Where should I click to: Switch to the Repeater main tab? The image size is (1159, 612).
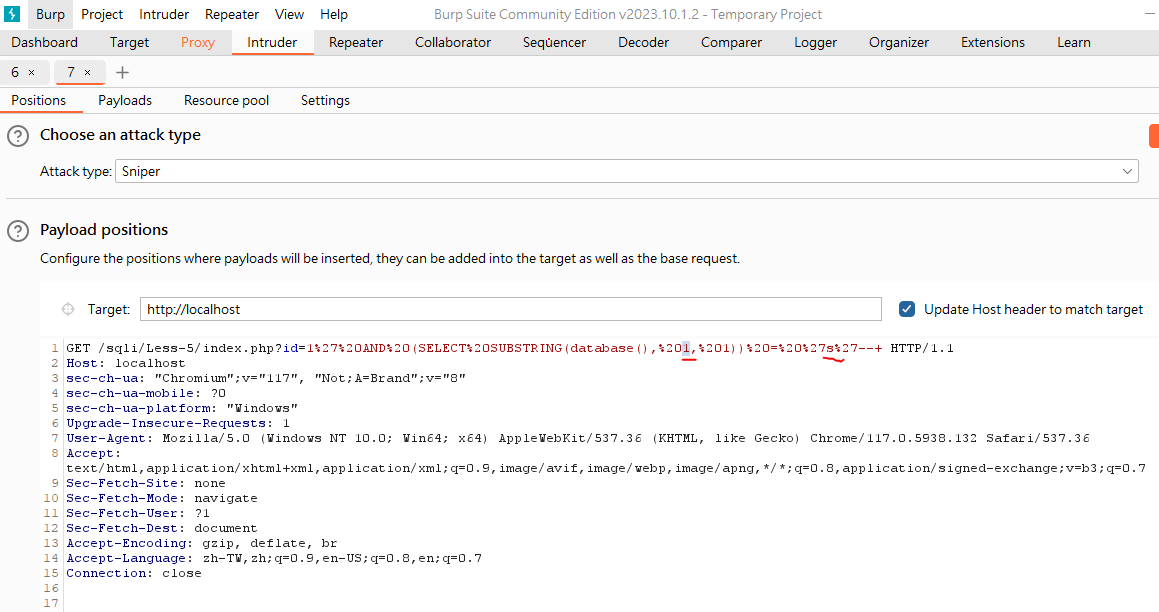(x=356, y=43)
